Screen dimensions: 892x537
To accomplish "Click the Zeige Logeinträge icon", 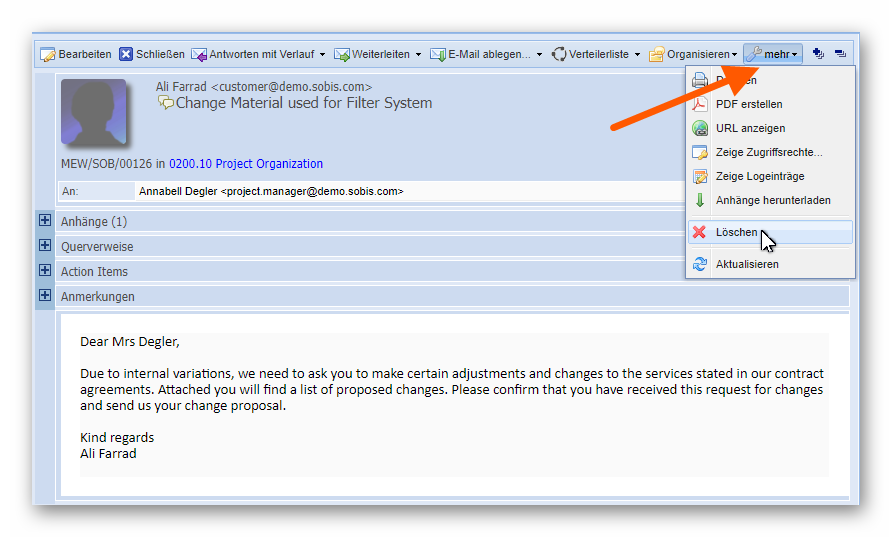I will [x=700, y=176].
